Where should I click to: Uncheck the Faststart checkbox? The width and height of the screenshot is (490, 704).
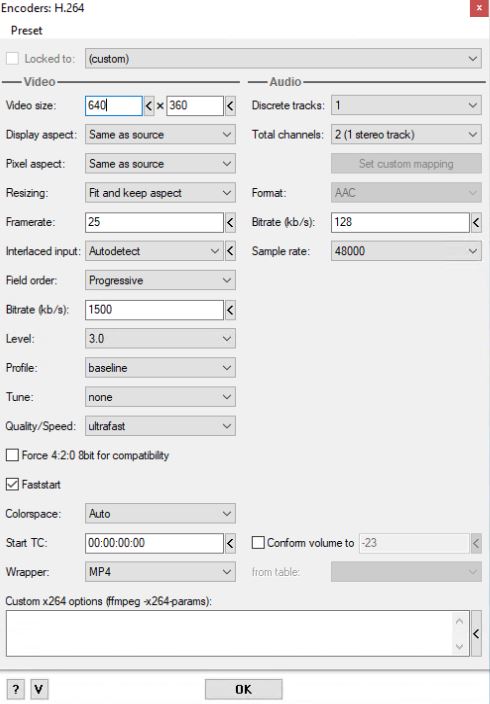[12, 484]
